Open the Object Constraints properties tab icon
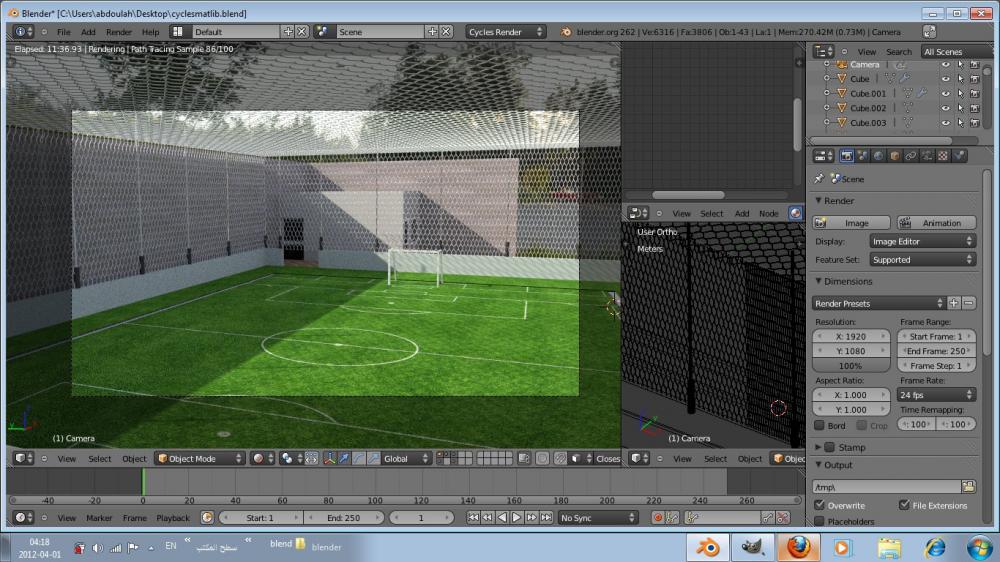Screen dimensions: 1000x562 click(911, 156)
